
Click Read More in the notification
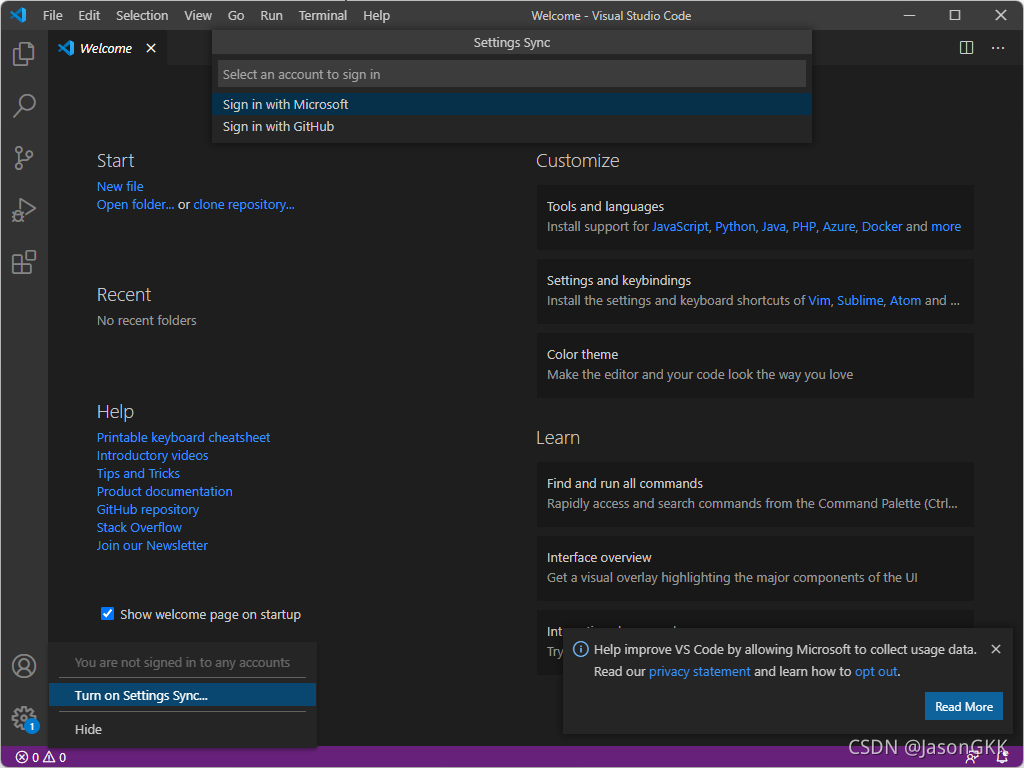[x=963, y=707]
